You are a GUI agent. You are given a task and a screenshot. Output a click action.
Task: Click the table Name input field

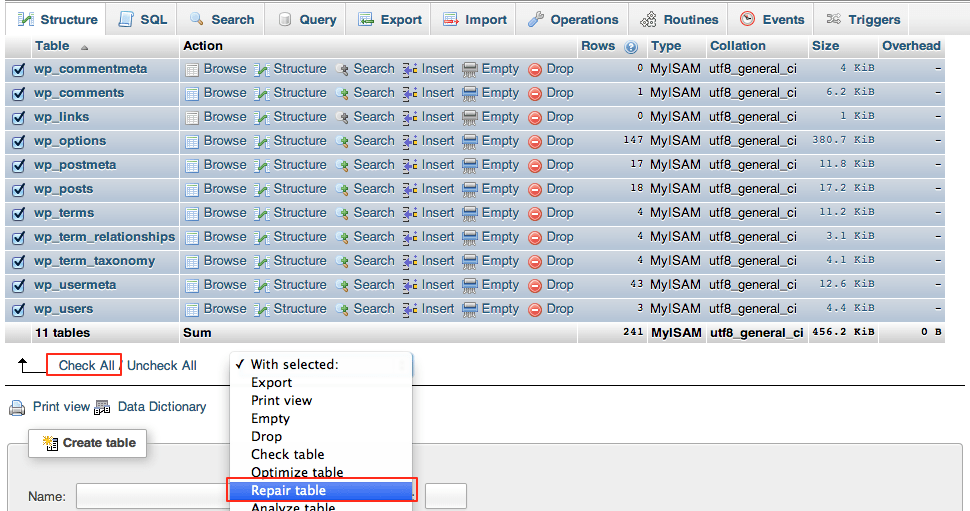(x=152, y=496)
